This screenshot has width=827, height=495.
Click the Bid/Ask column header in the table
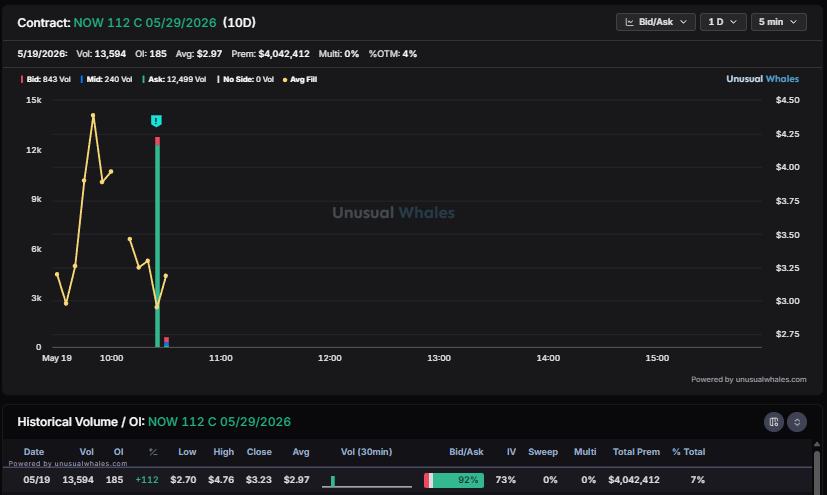tap(466, 452)
